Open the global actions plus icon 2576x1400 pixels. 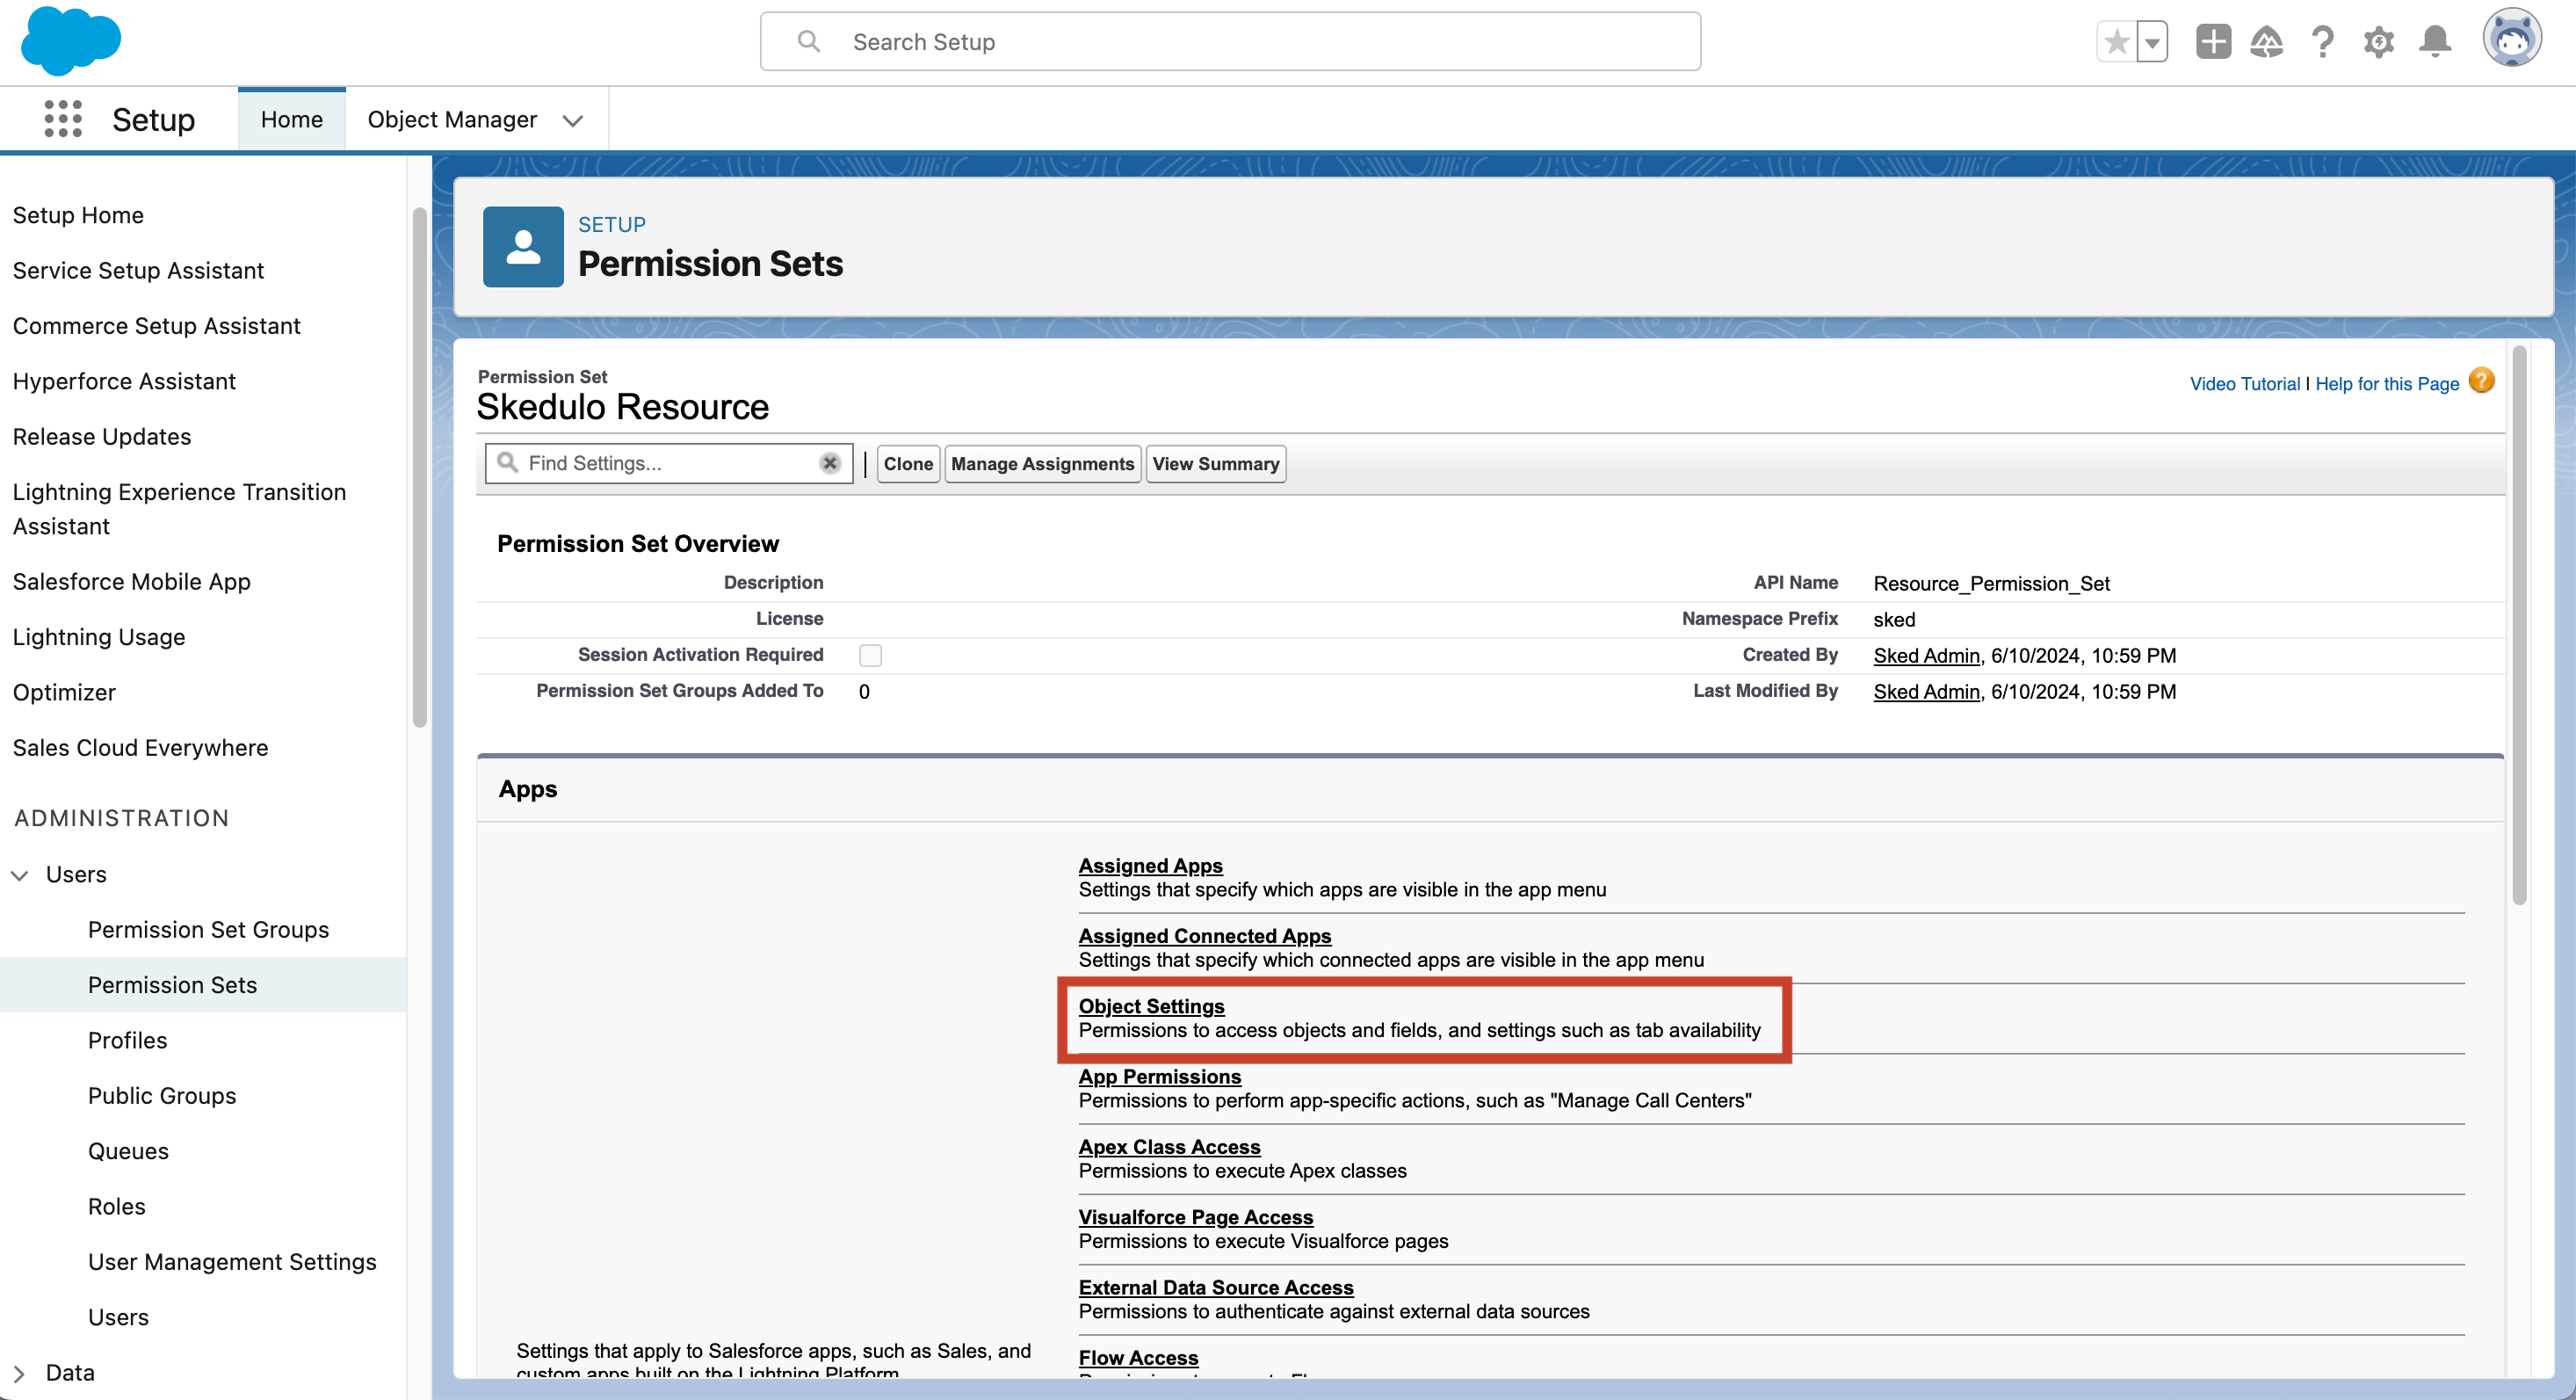pos(2213,42)
